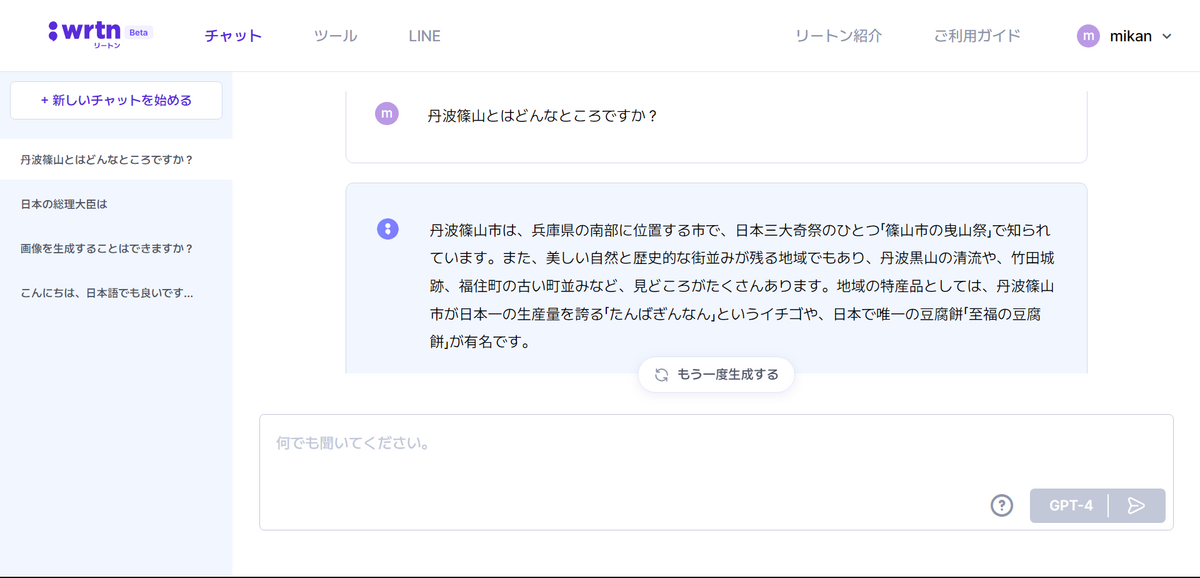Click the AI answer text about 丹波篠山市
This screenshot has height=578, width=1200.
tap(741, 286)
